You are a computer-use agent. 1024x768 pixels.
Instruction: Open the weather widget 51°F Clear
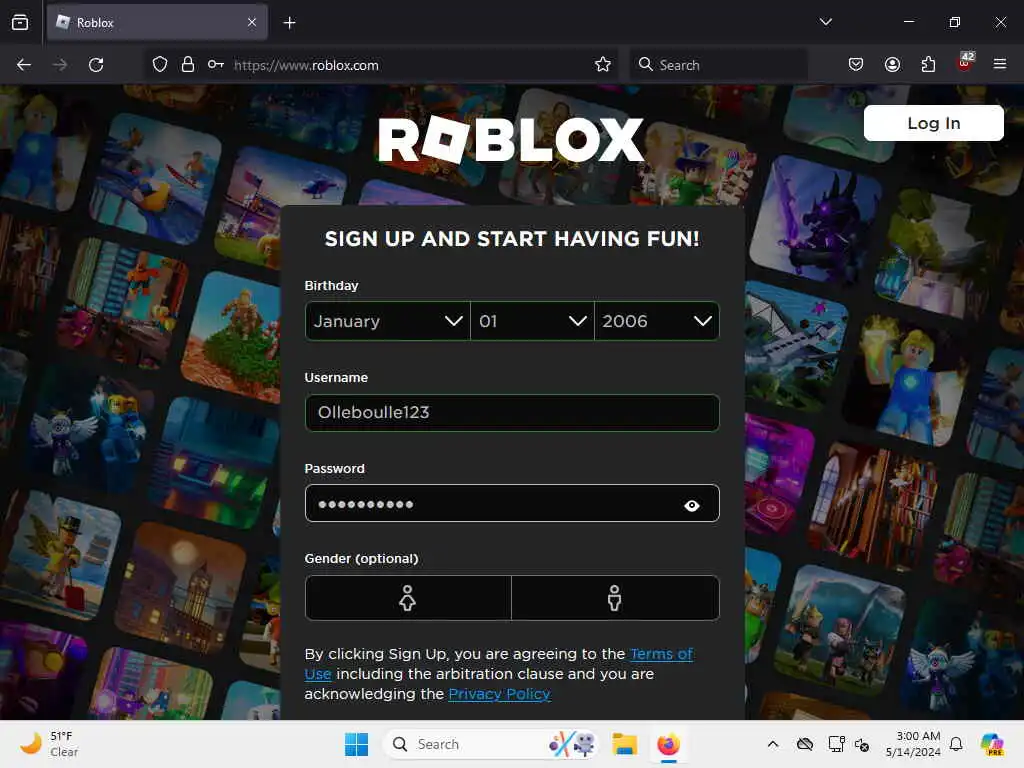pos(49,744)
